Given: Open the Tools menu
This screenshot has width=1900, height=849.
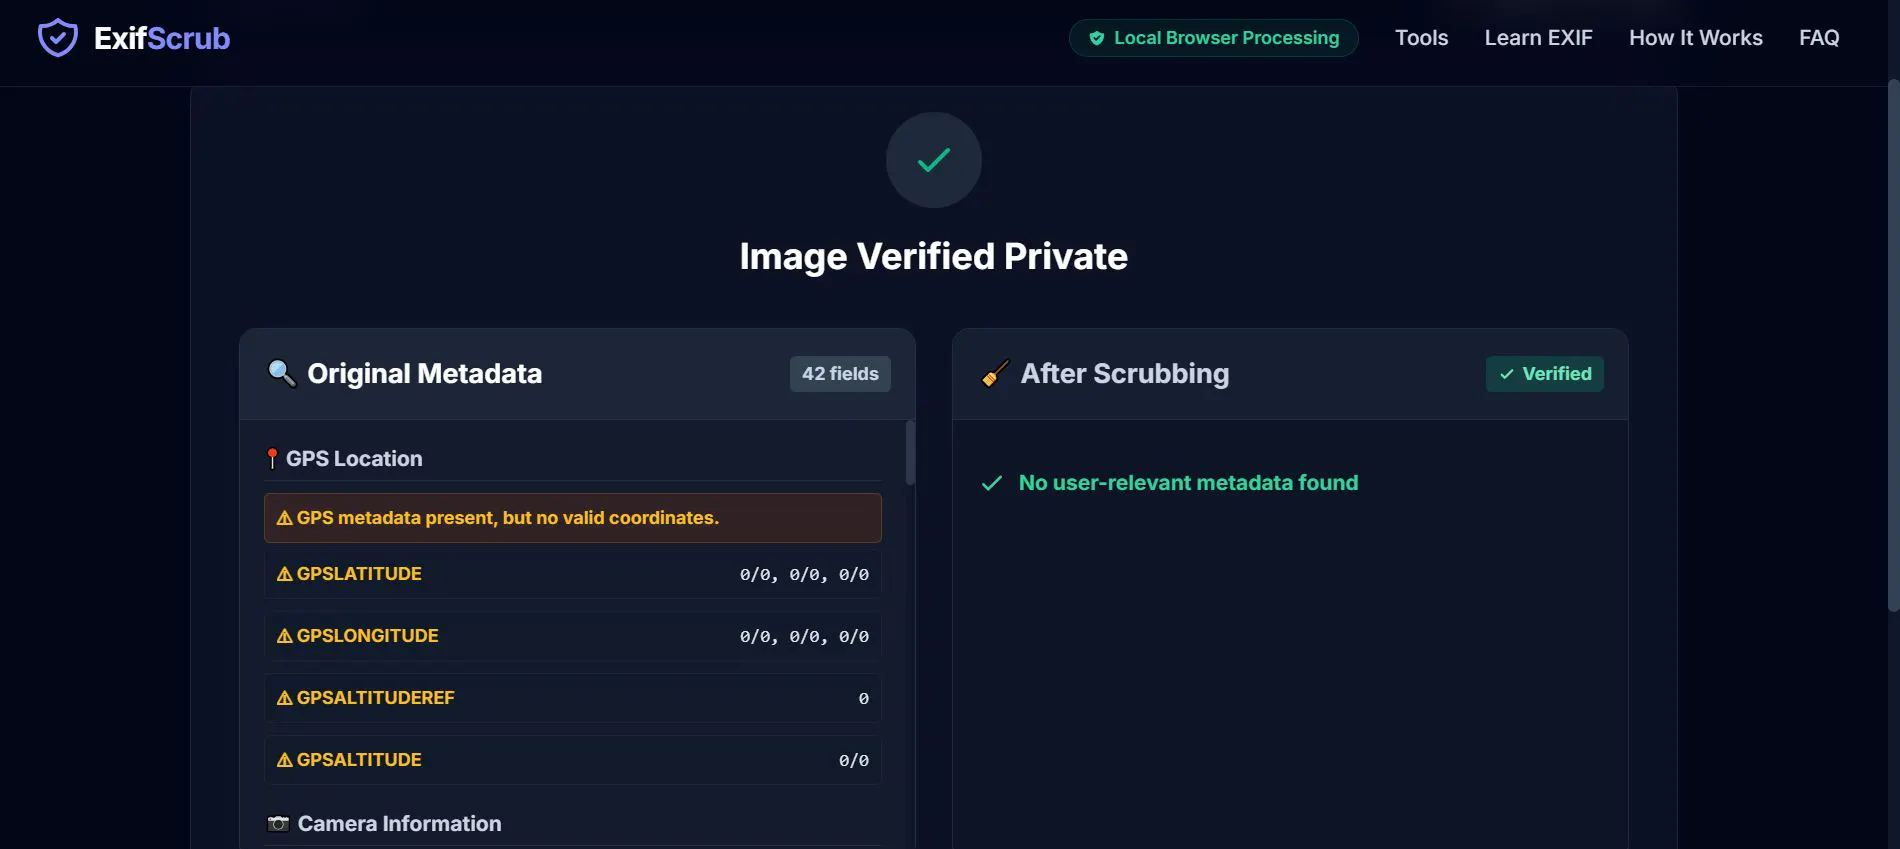Looking at the screenshot, I should pos(1421,38).
